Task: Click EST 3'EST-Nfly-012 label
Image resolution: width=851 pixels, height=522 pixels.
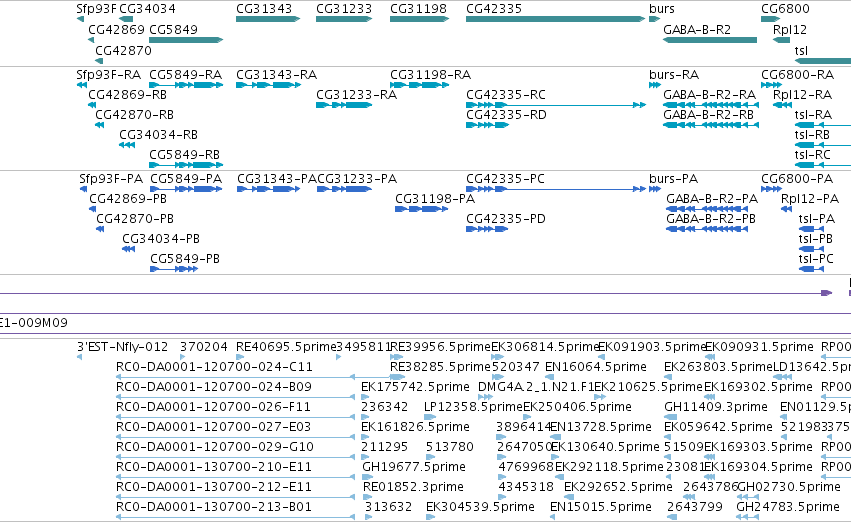Action: pyautogui.click(x=123, y=347)
